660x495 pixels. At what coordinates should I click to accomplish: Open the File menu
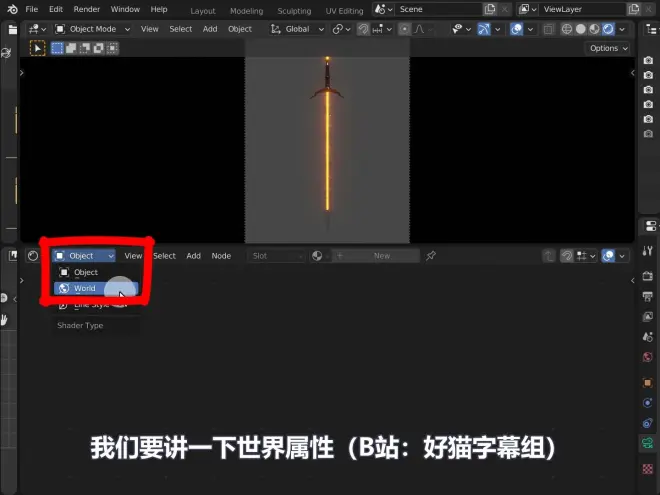(32, 9)
